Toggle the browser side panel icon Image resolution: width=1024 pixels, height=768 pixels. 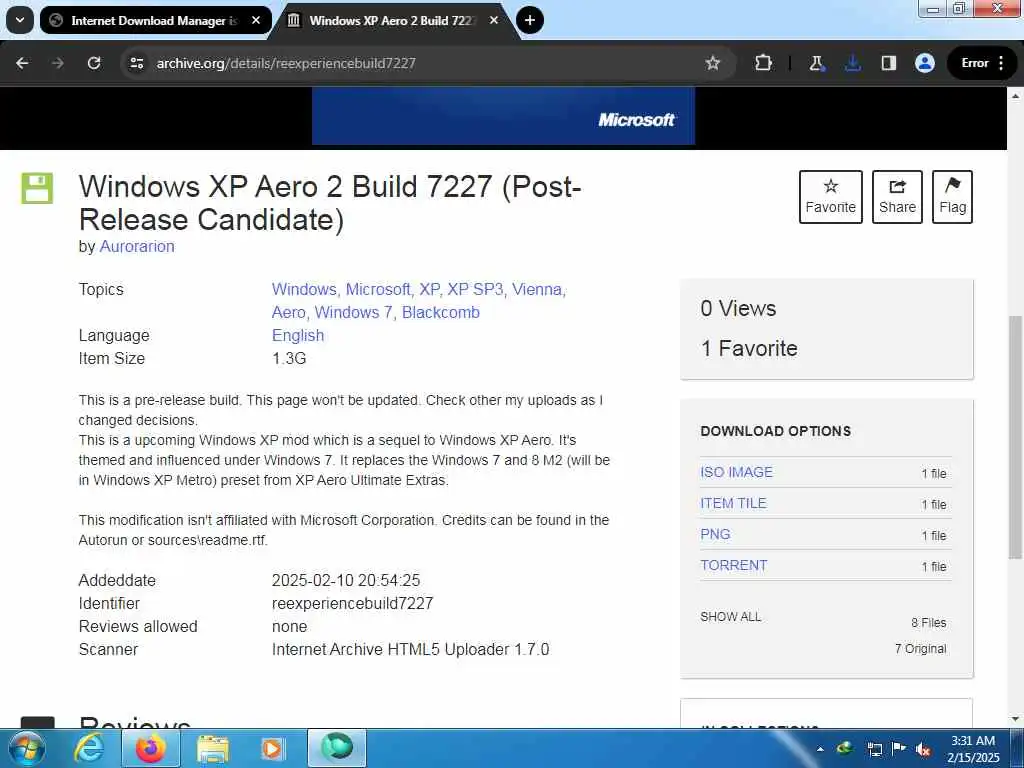tap(888, 63)
